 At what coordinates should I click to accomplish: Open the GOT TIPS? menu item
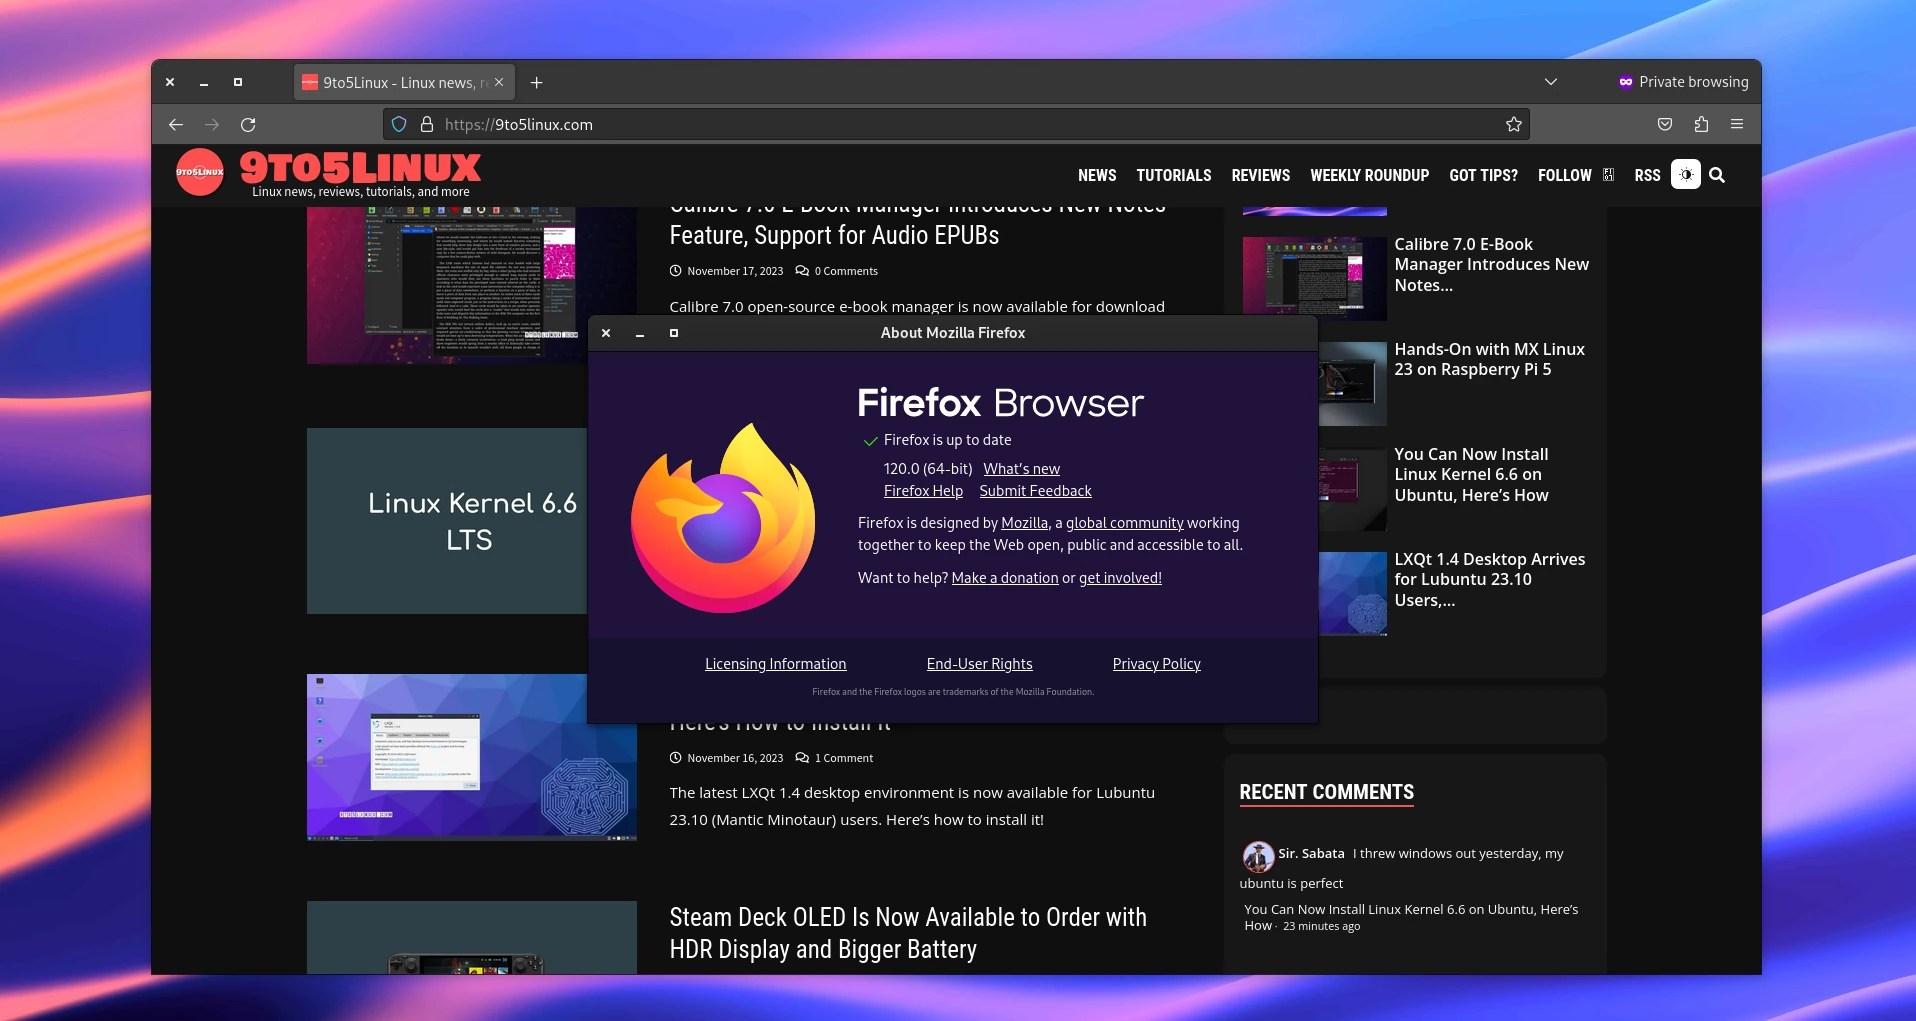pos(1484,175)
